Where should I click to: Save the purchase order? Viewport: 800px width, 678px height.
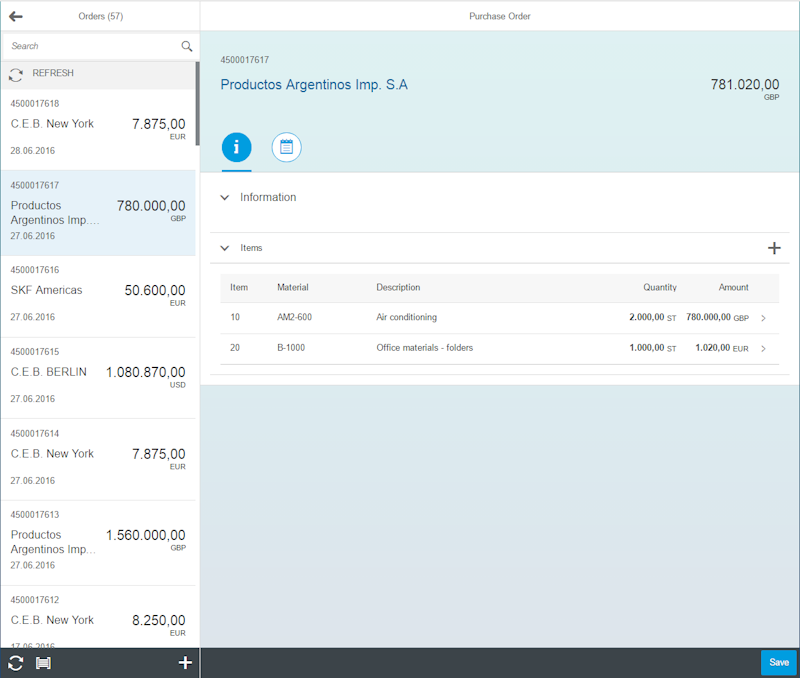pyautogui.click(x=779, y=662)
